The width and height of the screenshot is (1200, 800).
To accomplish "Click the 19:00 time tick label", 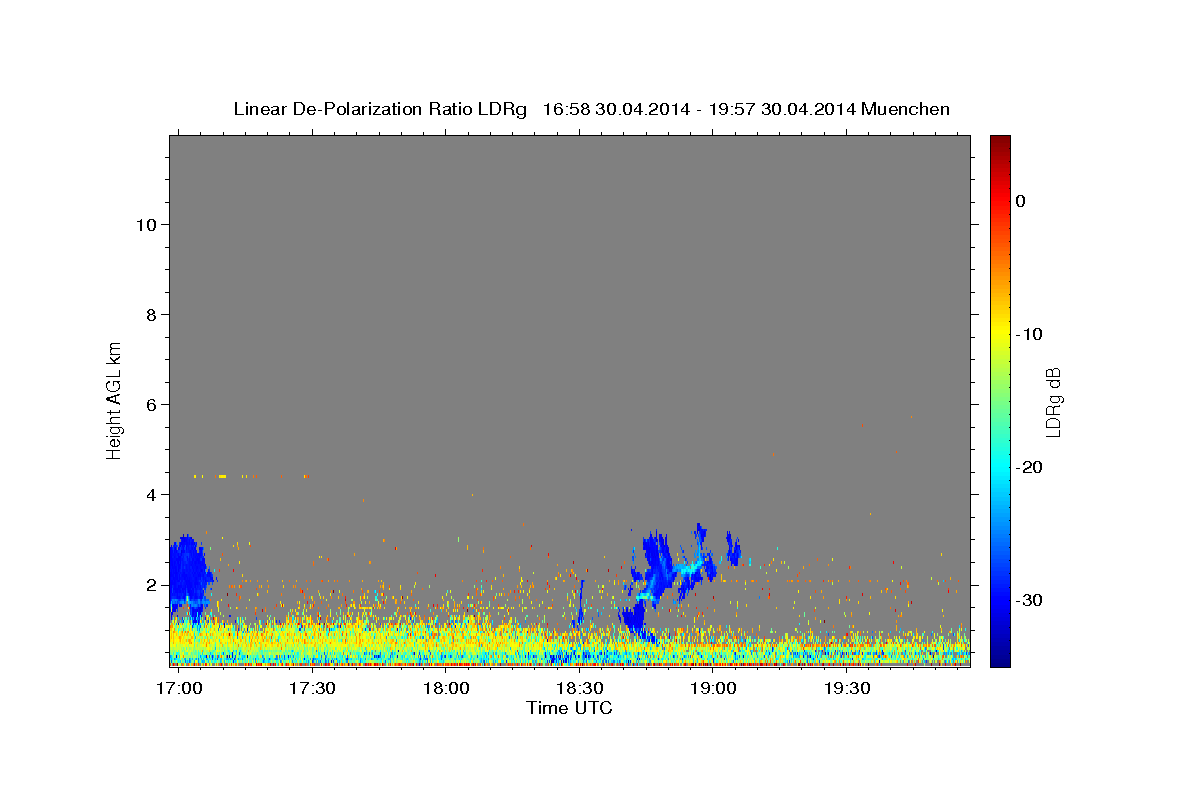I will pyautogui.click(x=714, y=689).
